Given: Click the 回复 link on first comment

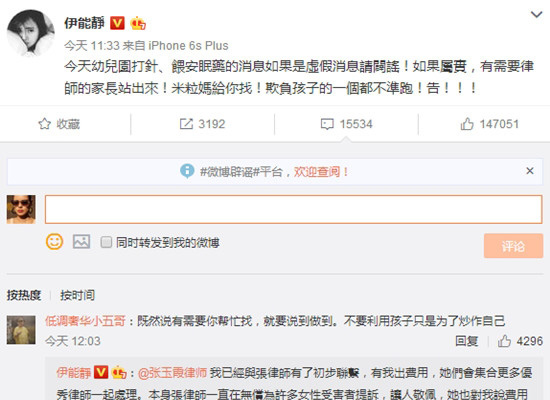Looking at the screenshot, I should pyautogui.click(x=467, y=341).
